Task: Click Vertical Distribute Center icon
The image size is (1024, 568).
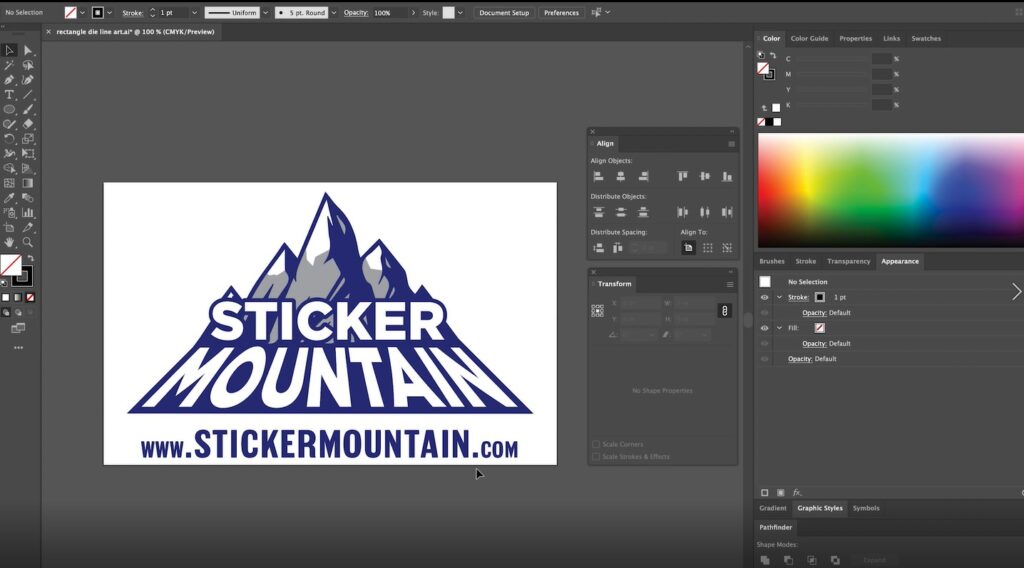Action: 620,212
